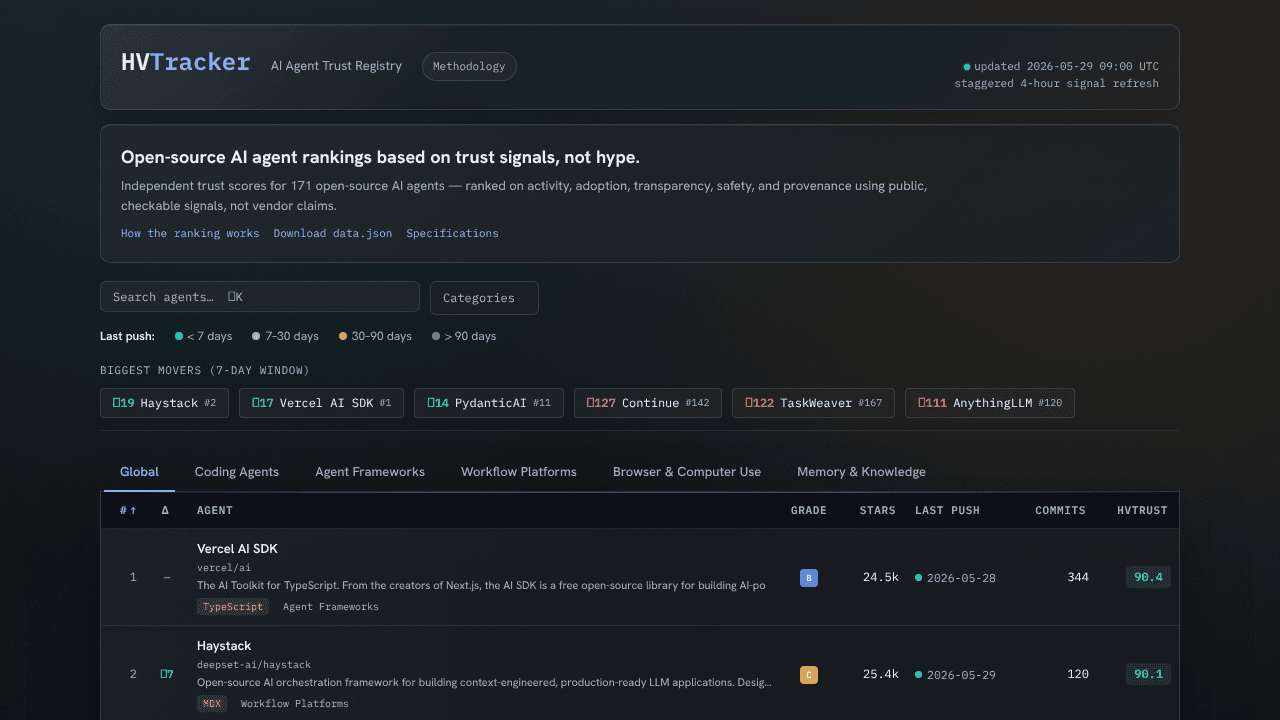
Task: Open the 'How the ranking works' link
Action: pos(190,233)
